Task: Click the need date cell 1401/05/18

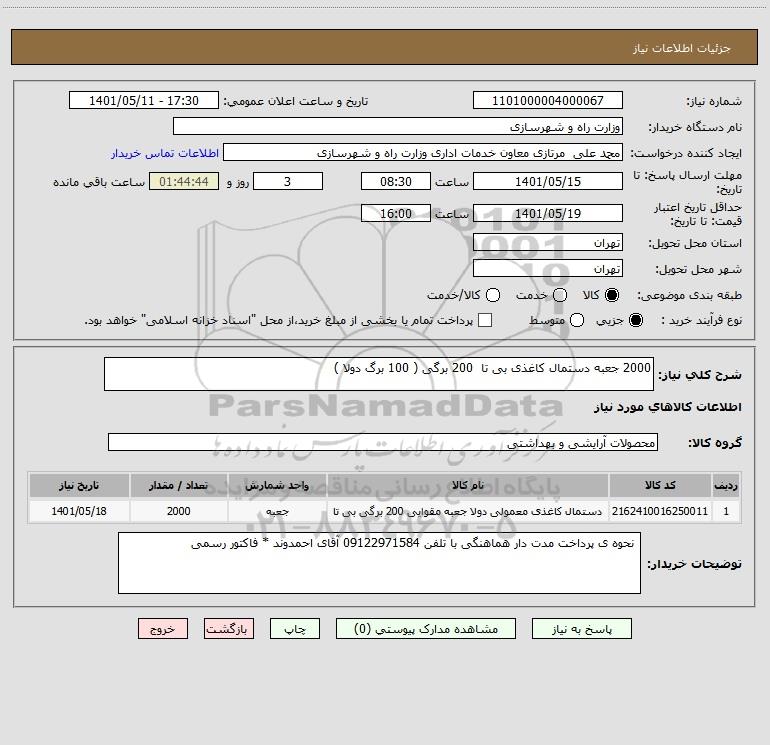Action: (79, 511)
